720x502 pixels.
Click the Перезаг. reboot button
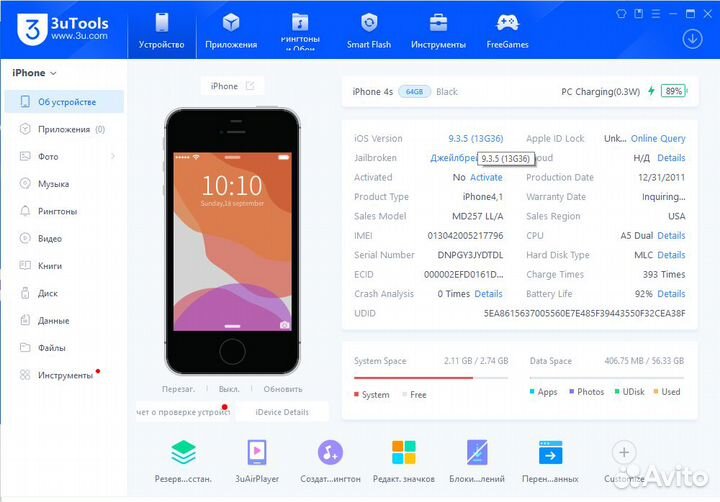[x=178, y=389]
